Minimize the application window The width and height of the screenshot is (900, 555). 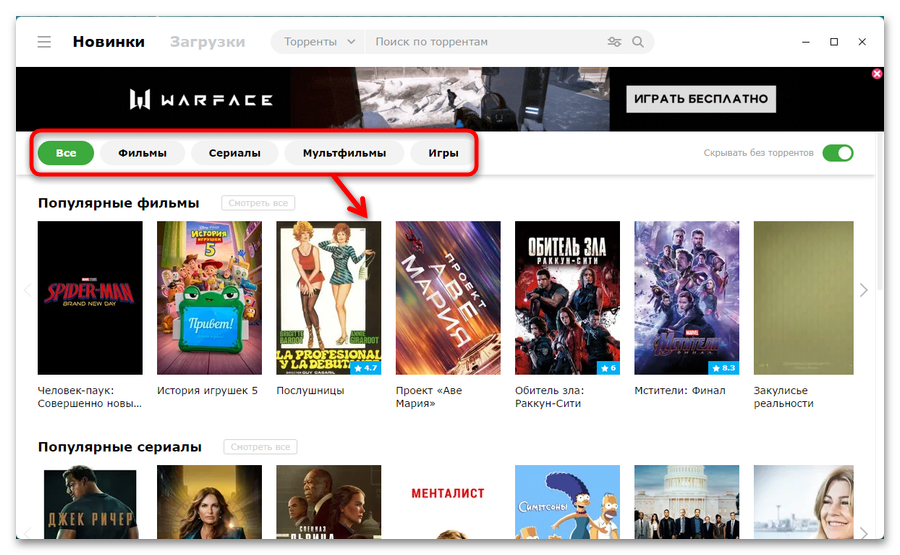806,42
